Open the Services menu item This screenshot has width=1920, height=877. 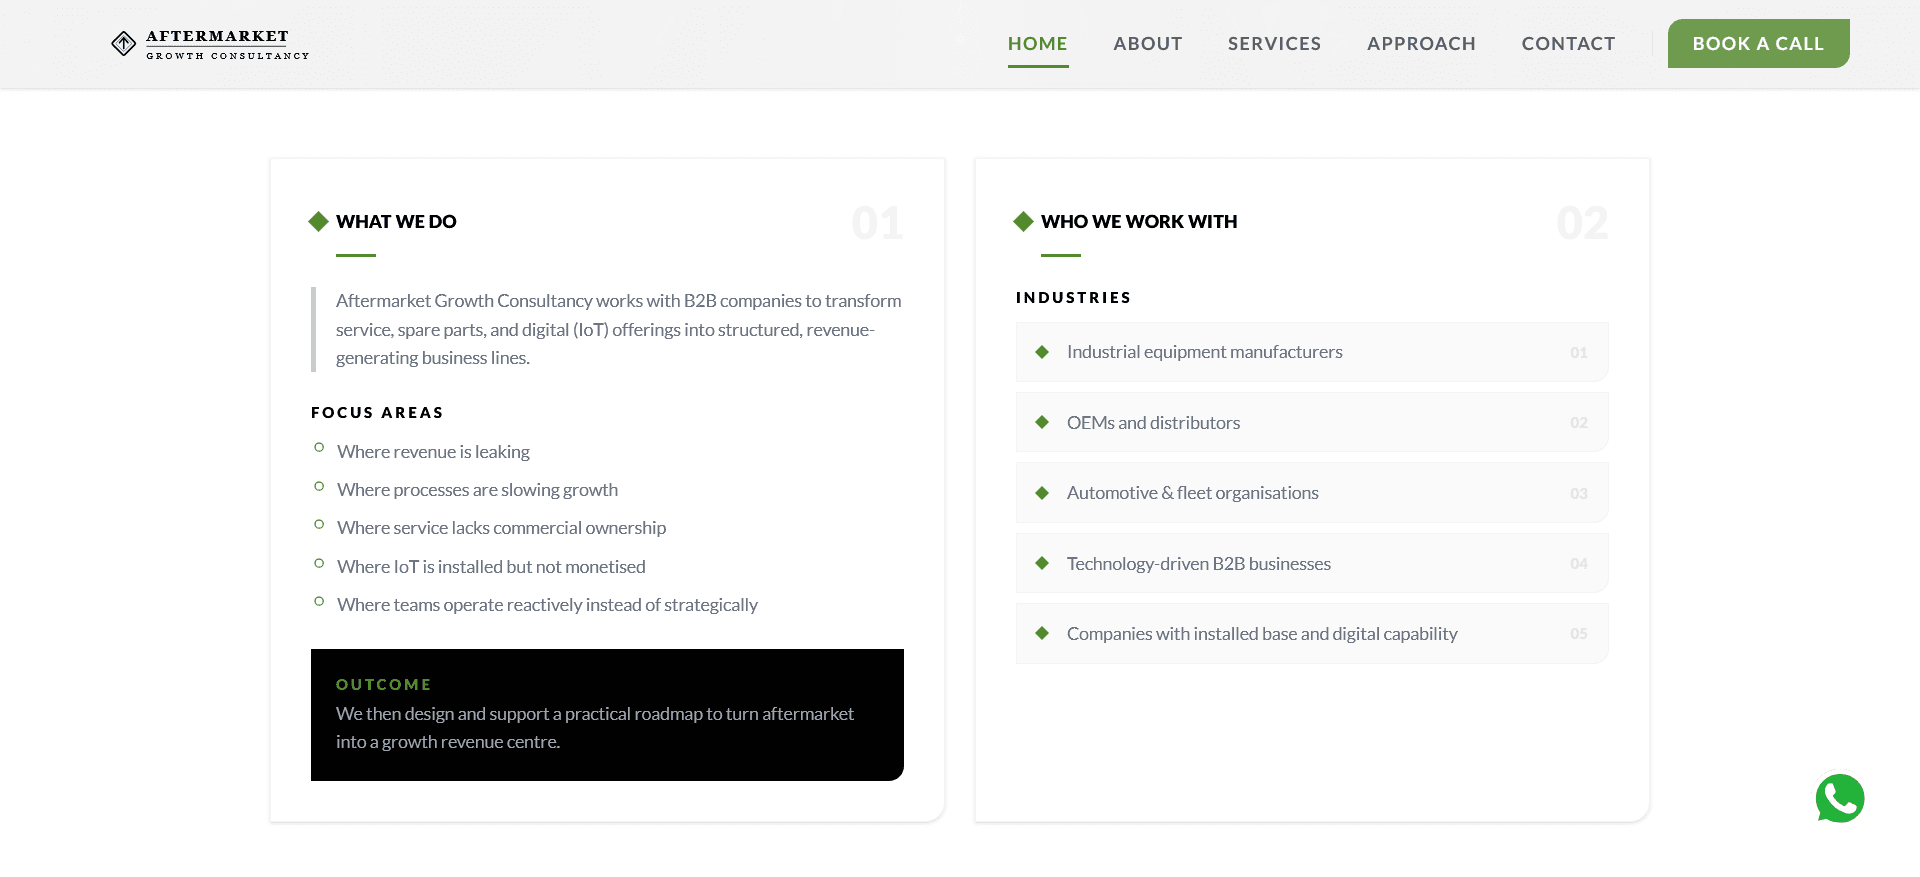1275,44
